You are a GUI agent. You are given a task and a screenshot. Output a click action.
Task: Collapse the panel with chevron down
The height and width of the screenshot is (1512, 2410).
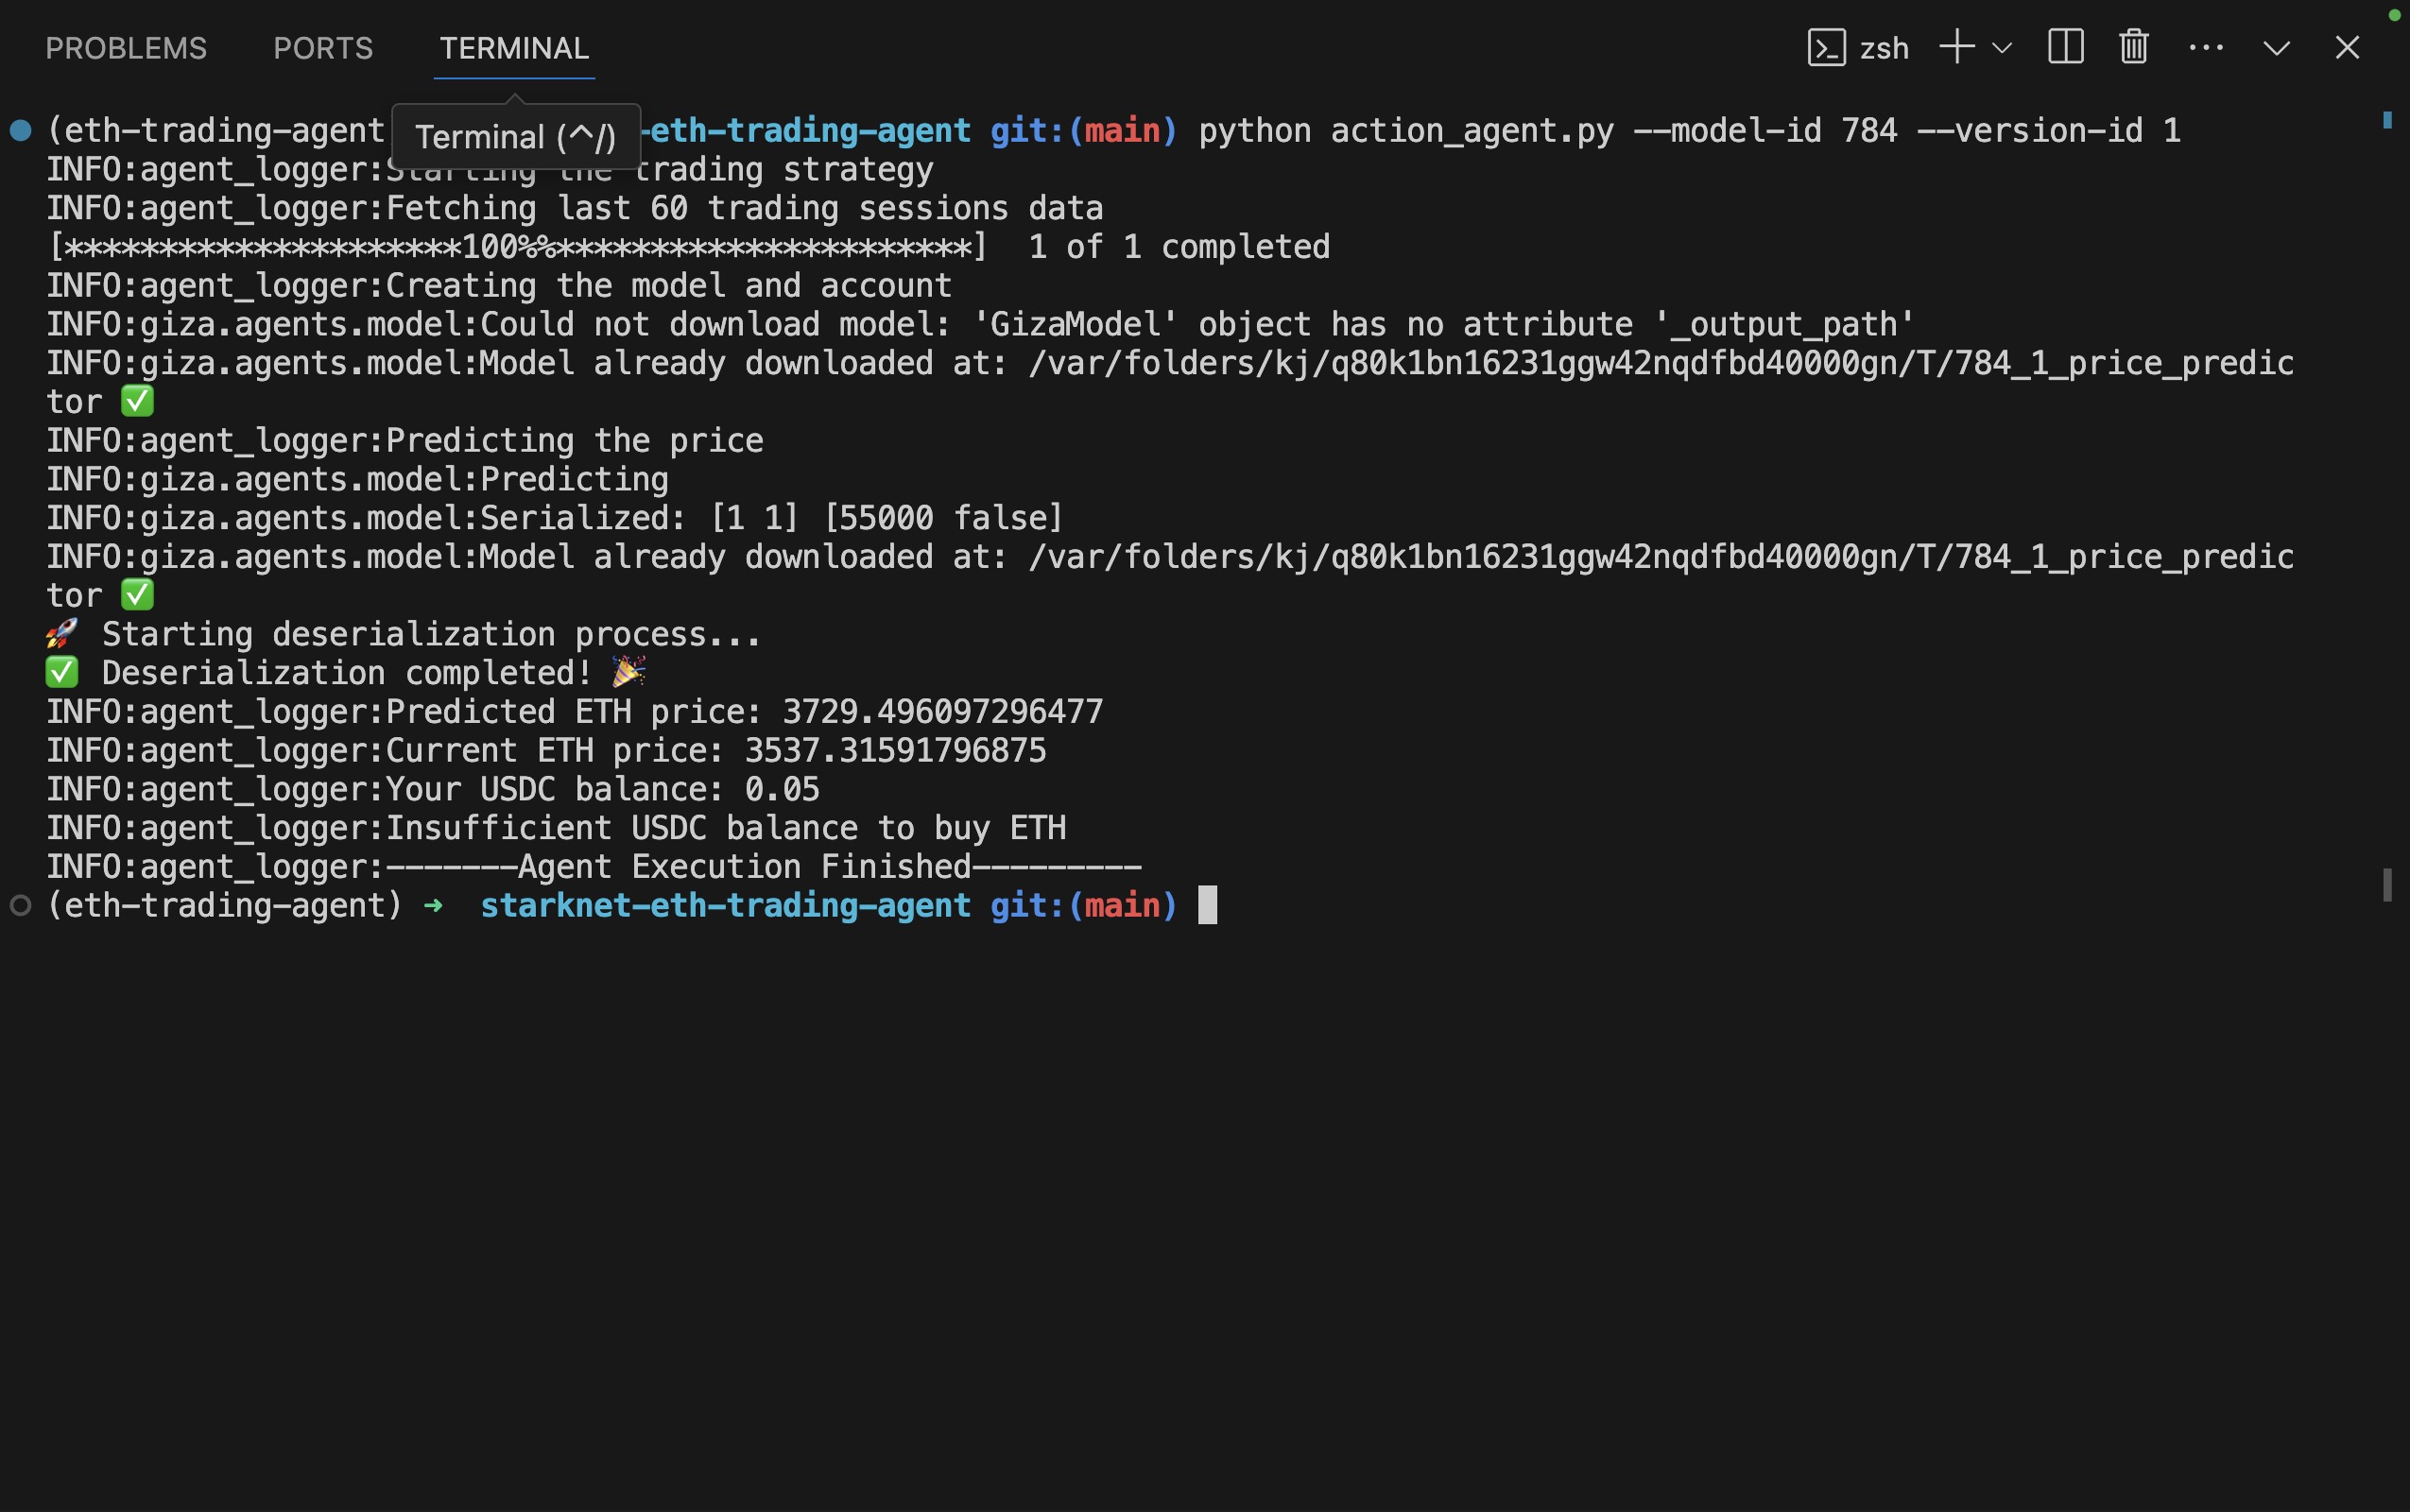(x=2277, y=48)
